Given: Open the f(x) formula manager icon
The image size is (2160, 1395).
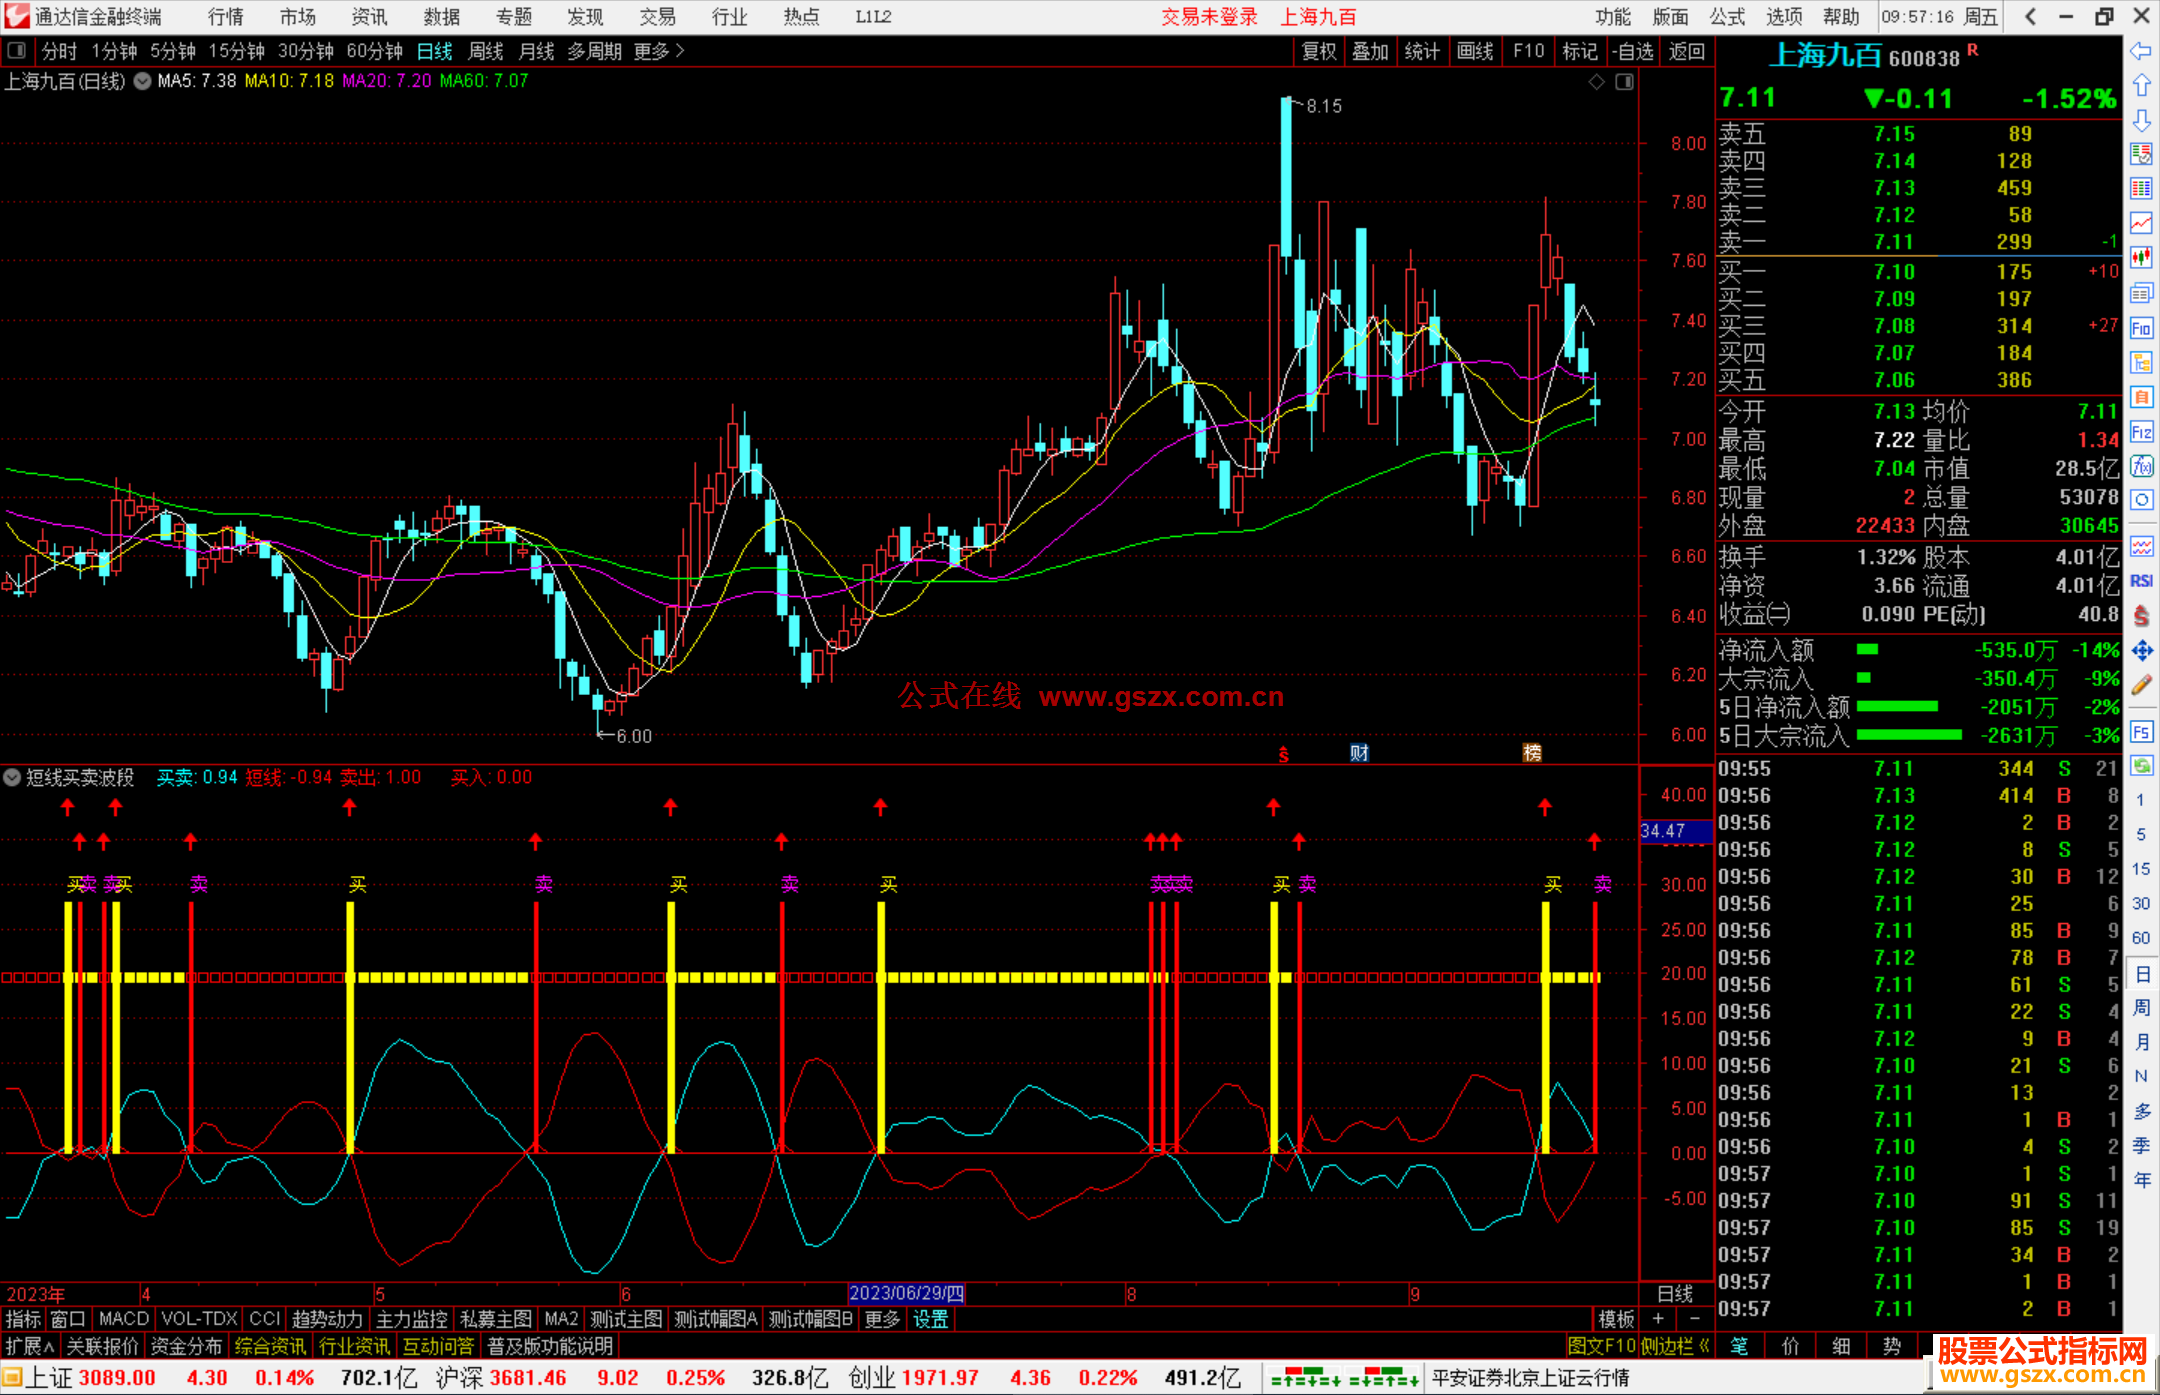Looking at the screenshot, I should tap(2141, 466).
